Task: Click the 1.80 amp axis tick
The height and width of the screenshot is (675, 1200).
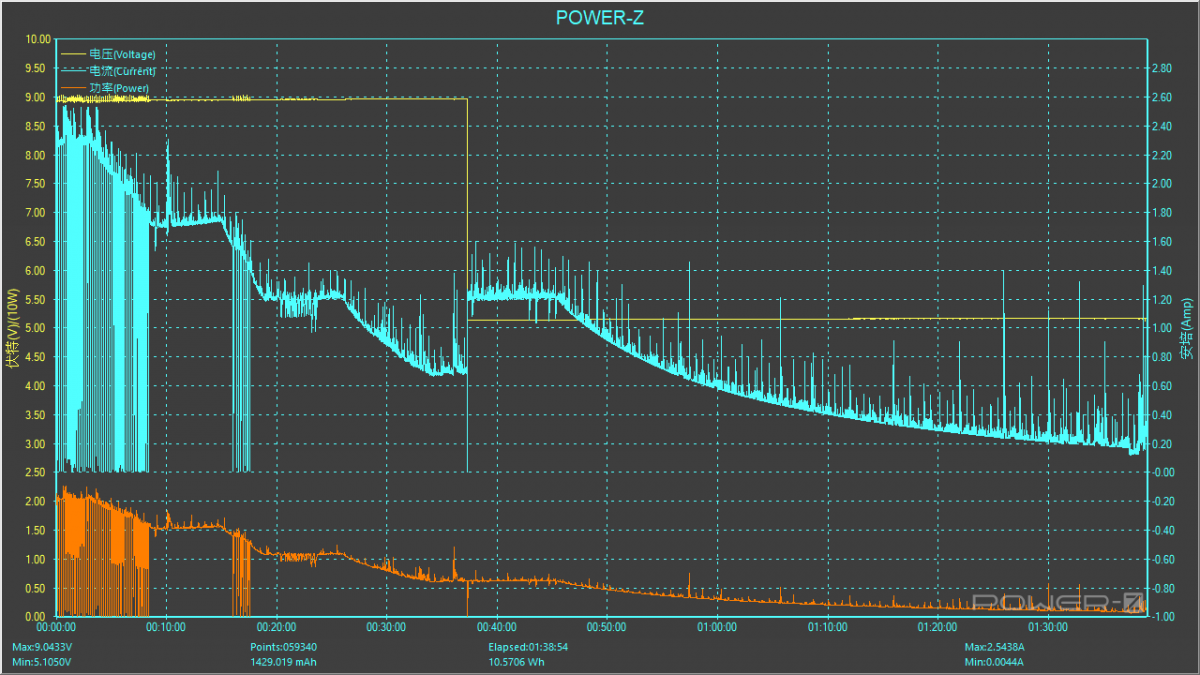Action: click(1160, 213)
